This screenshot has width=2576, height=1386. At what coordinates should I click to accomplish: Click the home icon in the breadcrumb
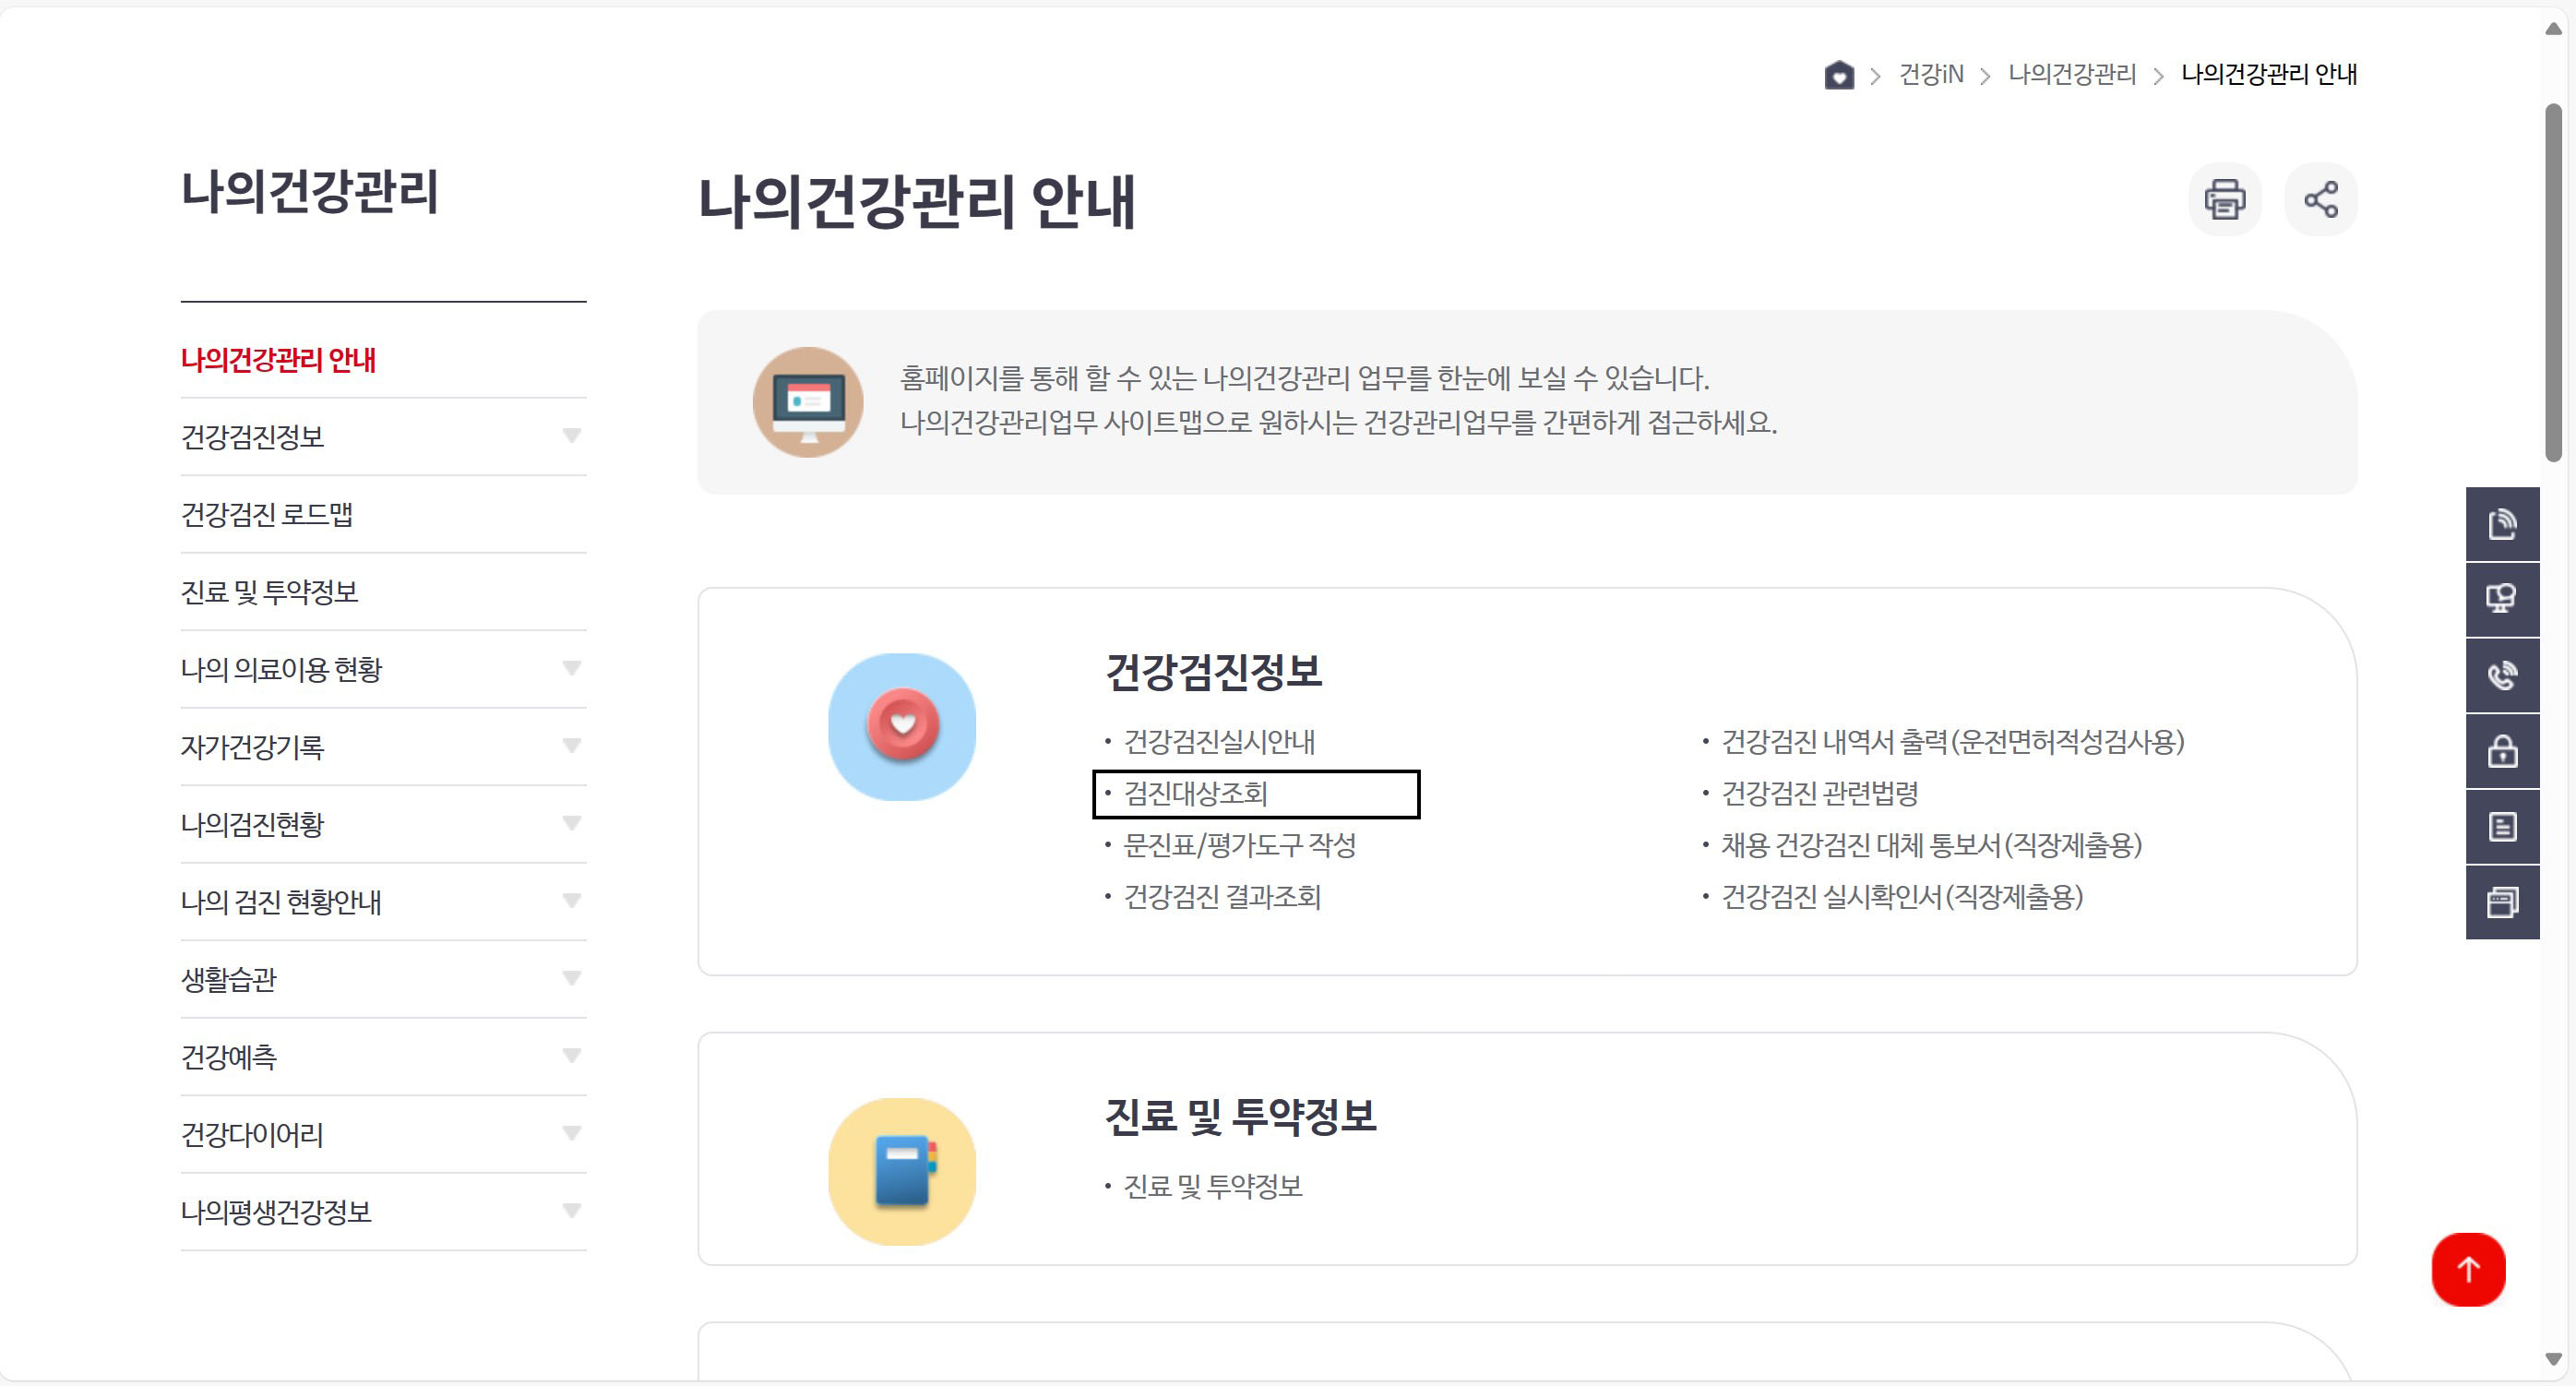(x=1838, y=75)
